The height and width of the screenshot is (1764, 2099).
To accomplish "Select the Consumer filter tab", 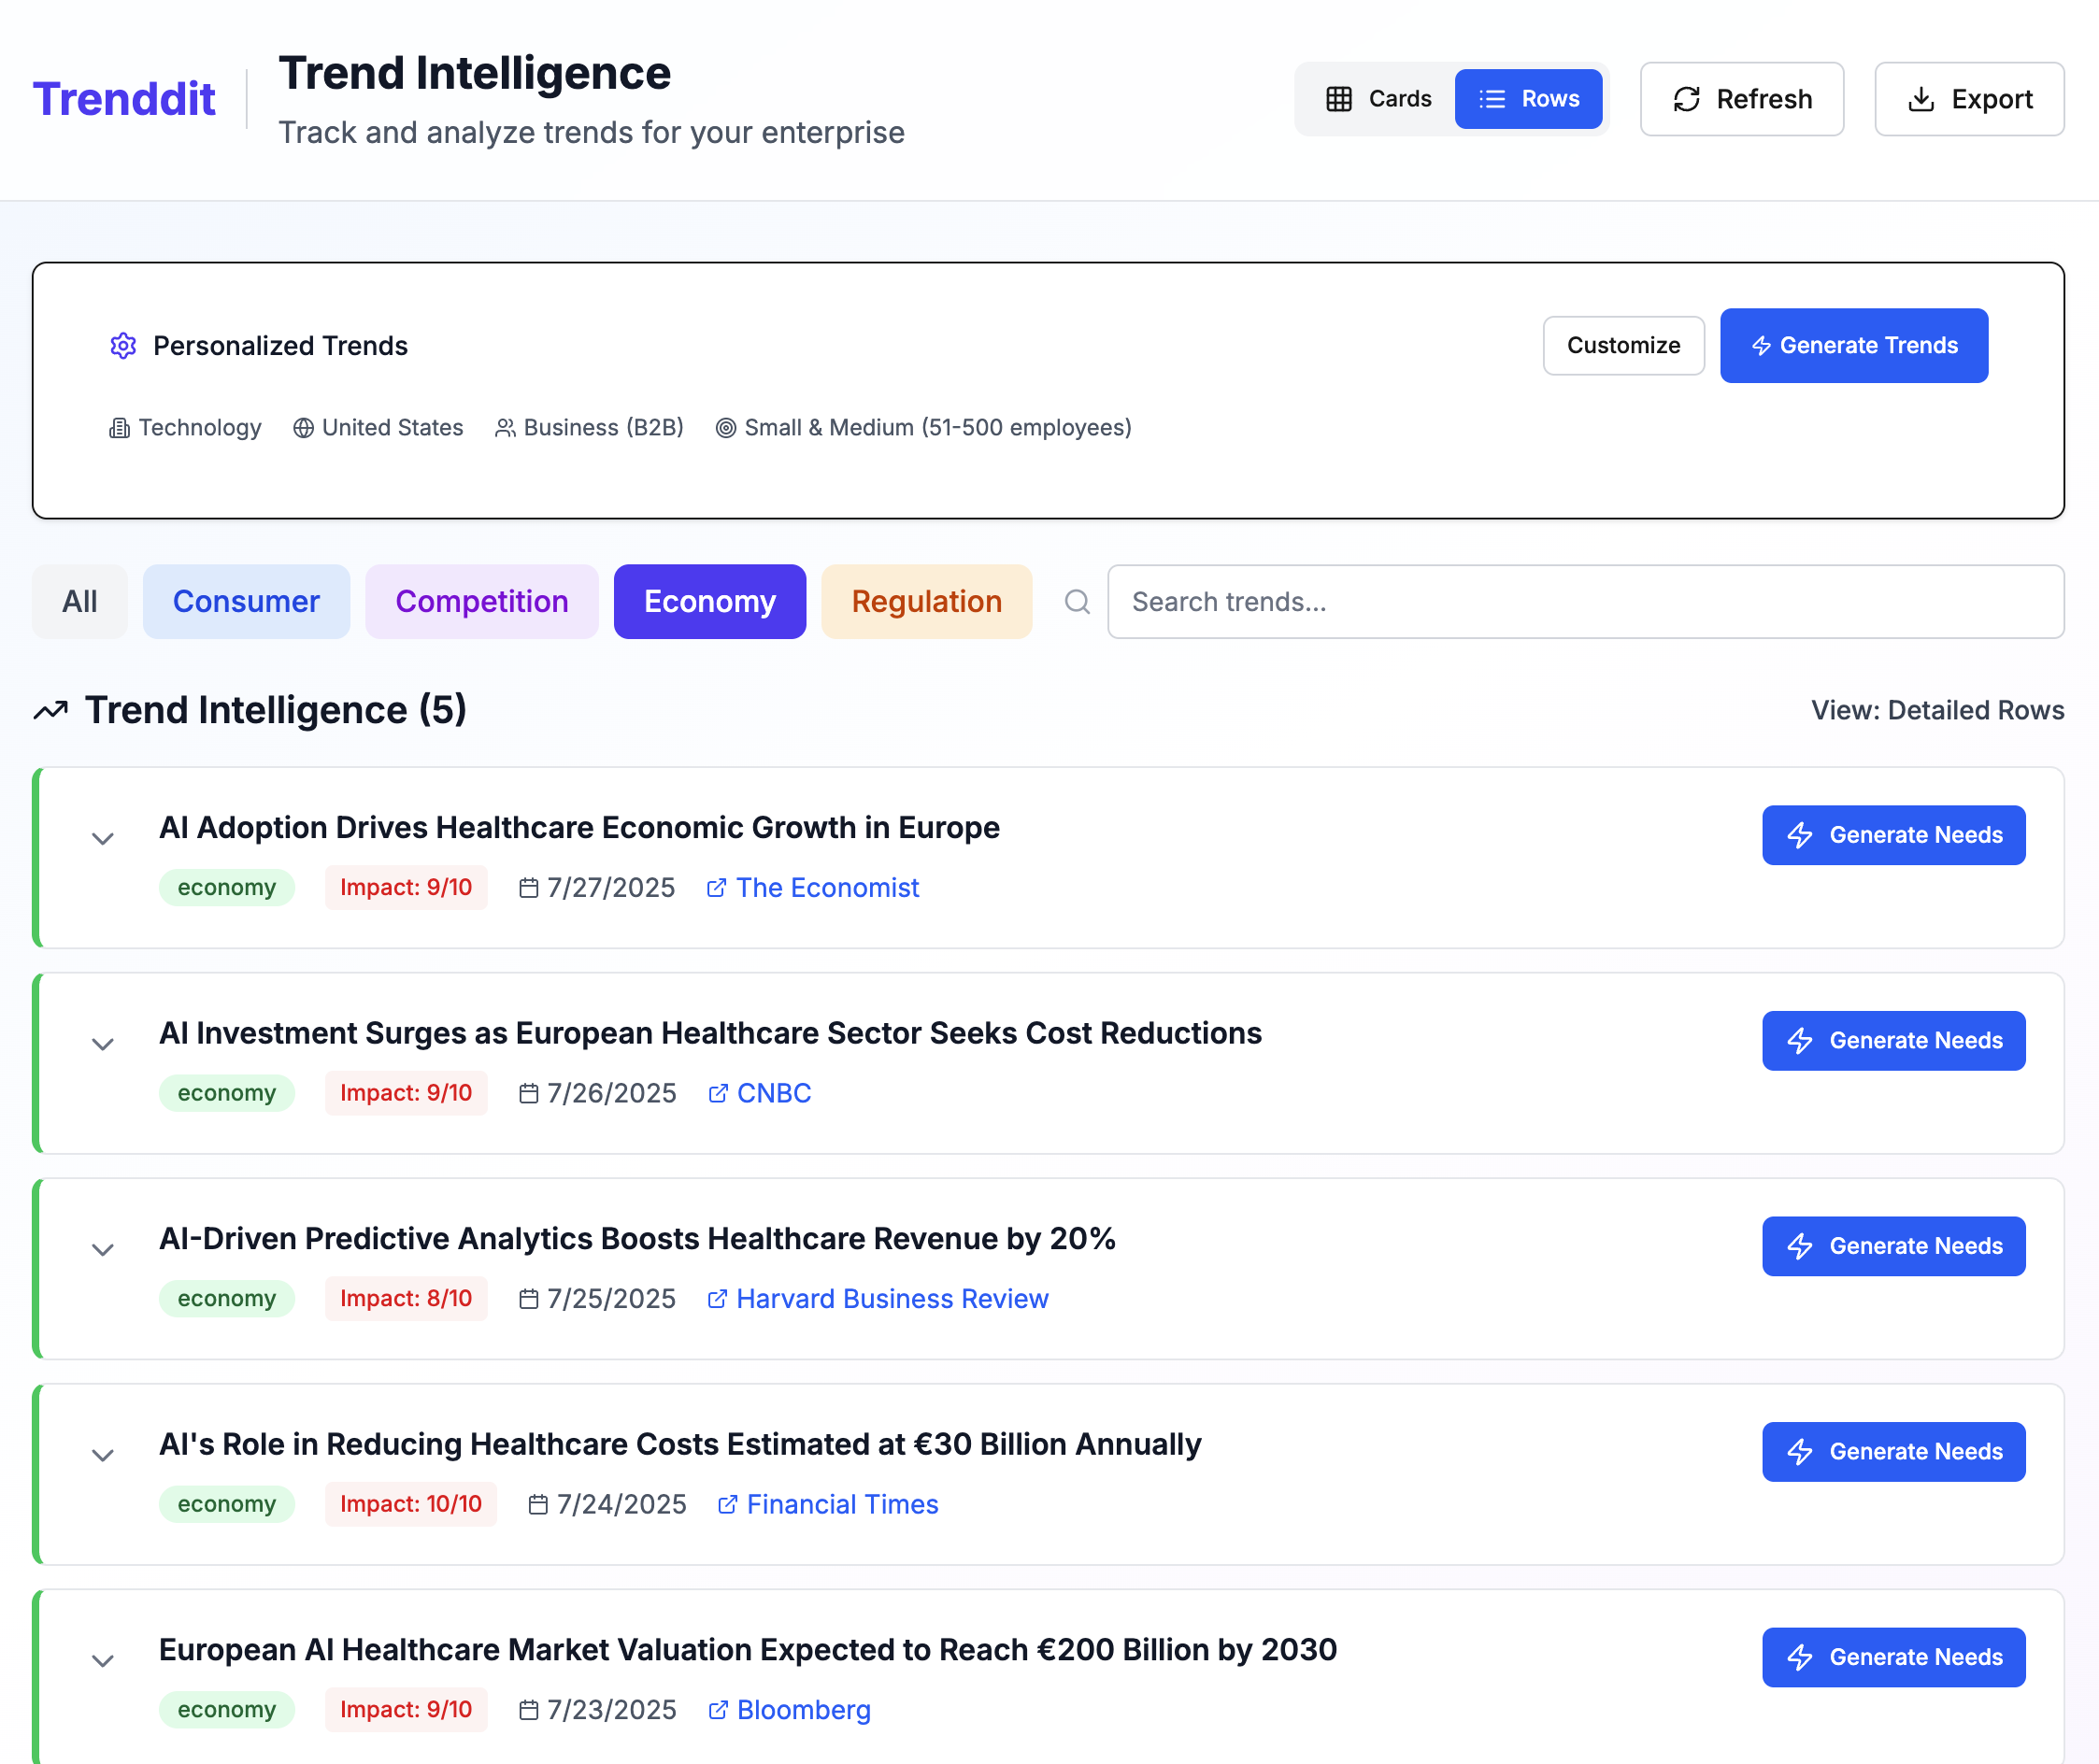I will pyautogui.click(x=246, y=602).
